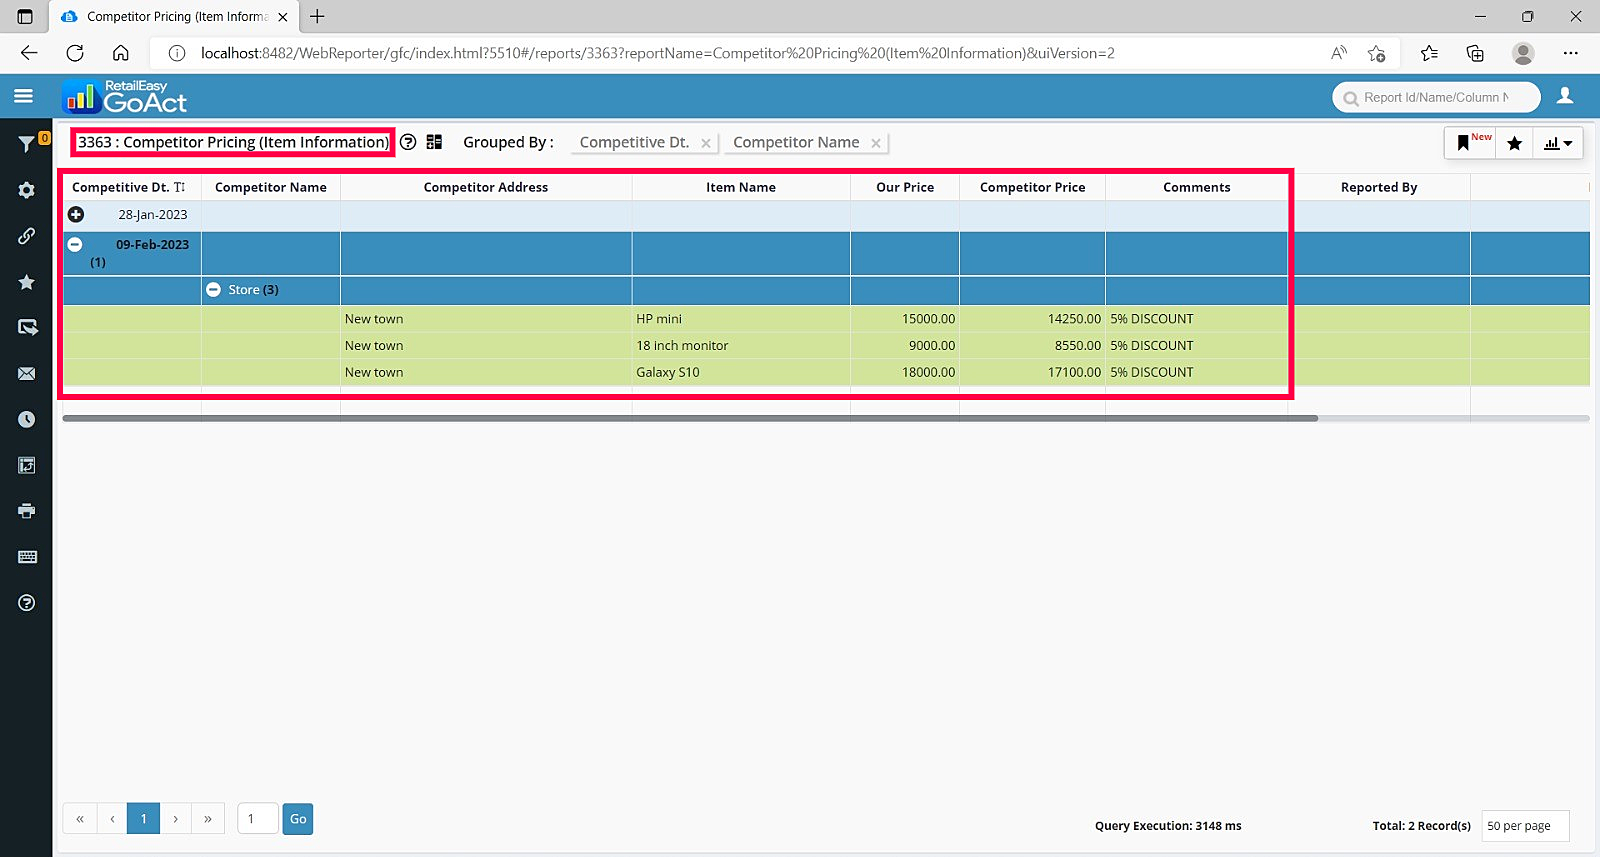Open the chart type dropdown
Viewport: 1600px width, 857px height.
[x=1558, y=143]
